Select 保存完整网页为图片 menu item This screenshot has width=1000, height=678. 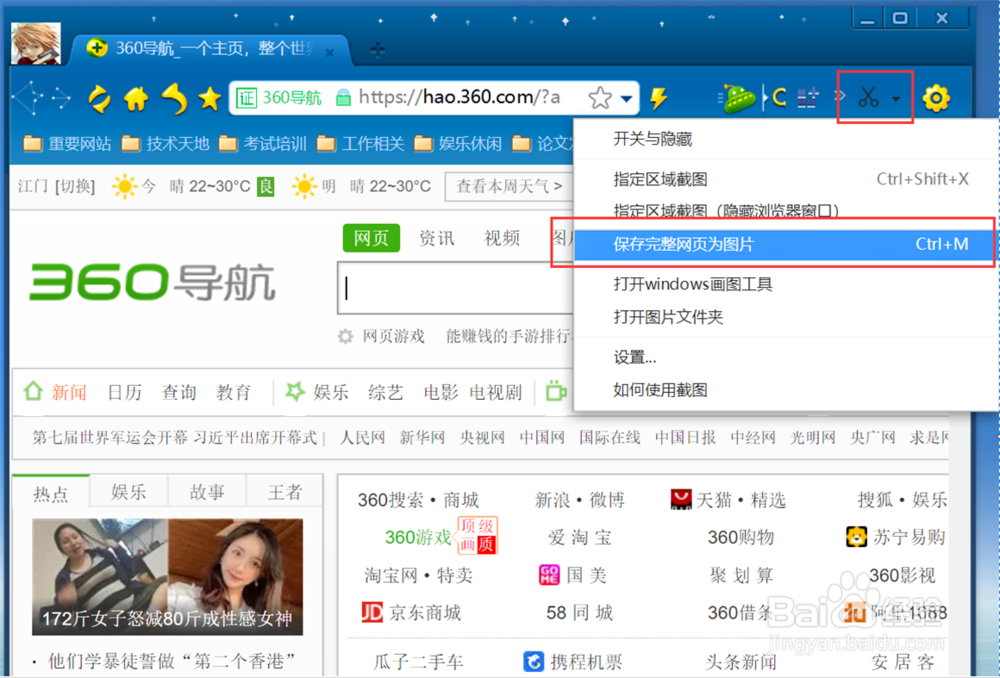(x=784, y=244)
